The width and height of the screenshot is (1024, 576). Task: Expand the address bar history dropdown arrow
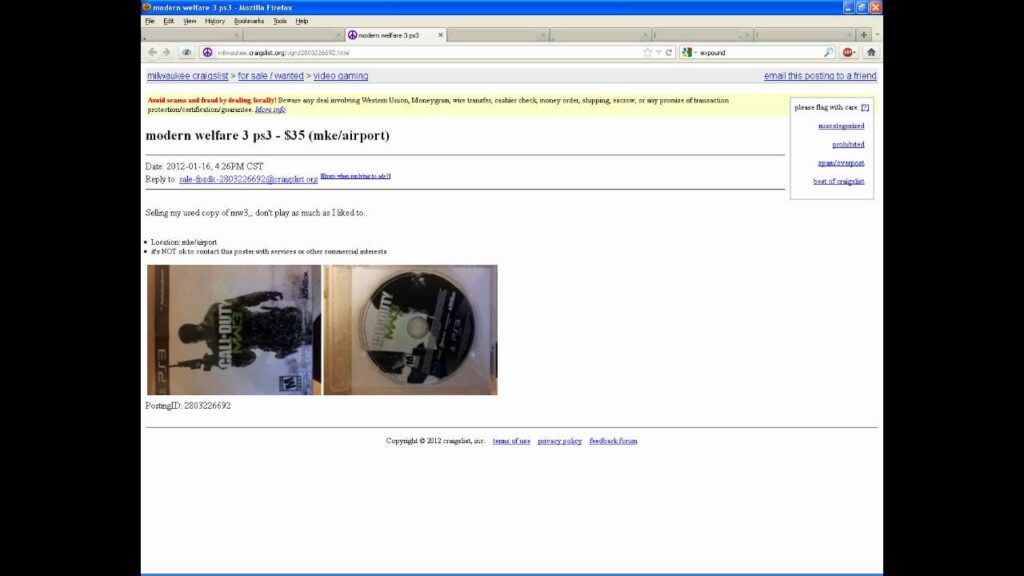coord(659,52)
